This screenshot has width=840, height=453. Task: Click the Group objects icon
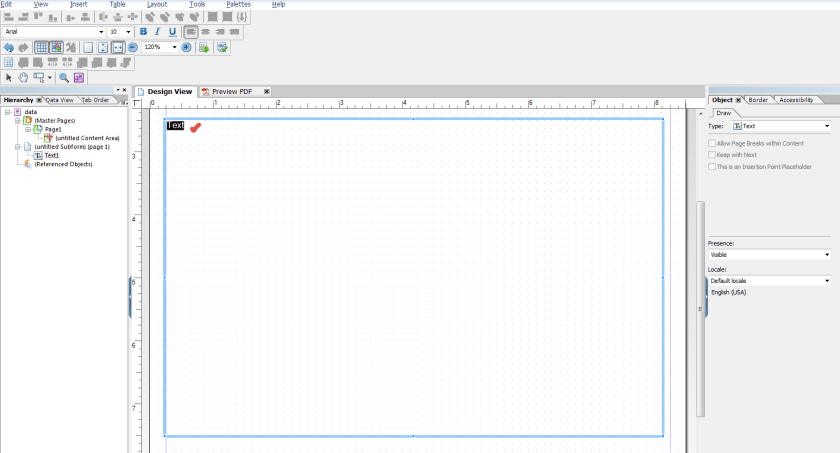coord(212,17)
